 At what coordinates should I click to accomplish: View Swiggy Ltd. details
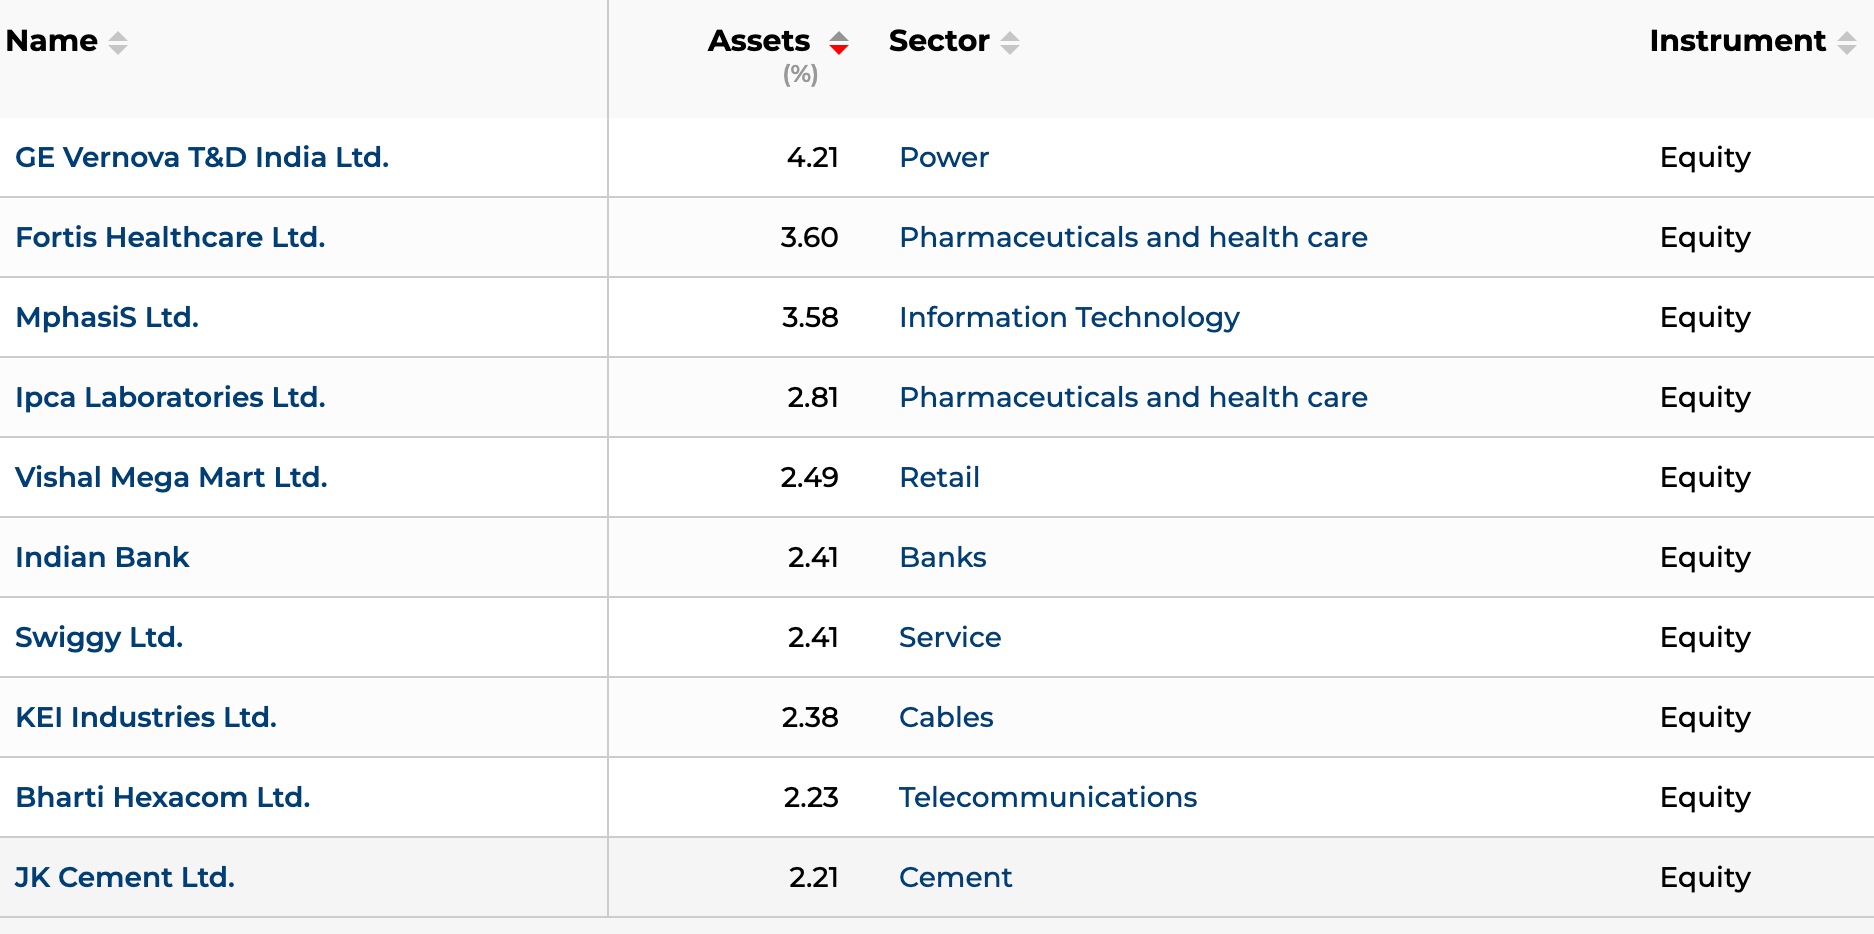pyautogui.click(x=99, y=637)
